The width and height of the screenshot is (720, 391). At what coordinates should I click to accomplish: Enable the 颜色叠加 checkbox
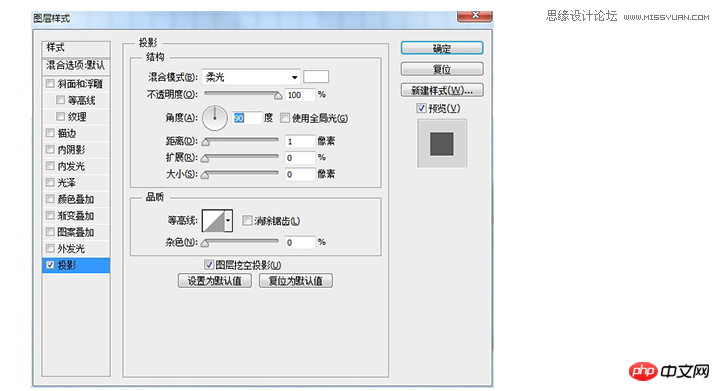(x=50, y=199)
